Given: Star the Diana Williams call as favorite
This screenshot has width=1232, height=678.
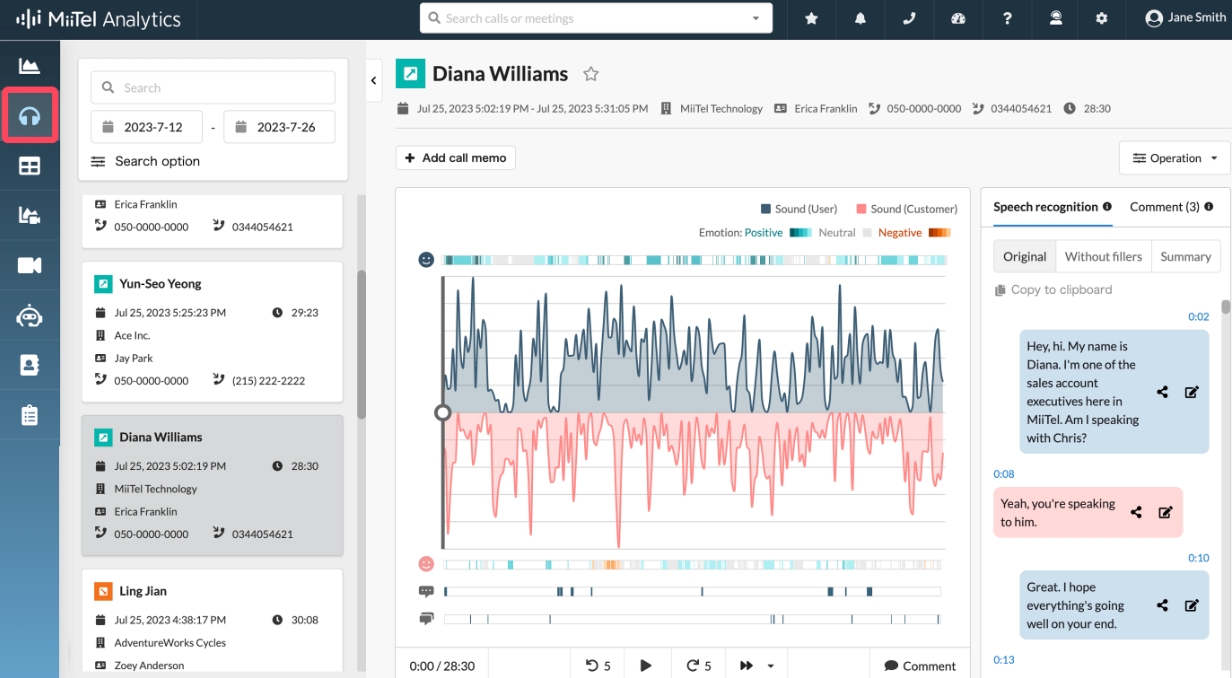Looking at the screenshot, I should point(591,74).
